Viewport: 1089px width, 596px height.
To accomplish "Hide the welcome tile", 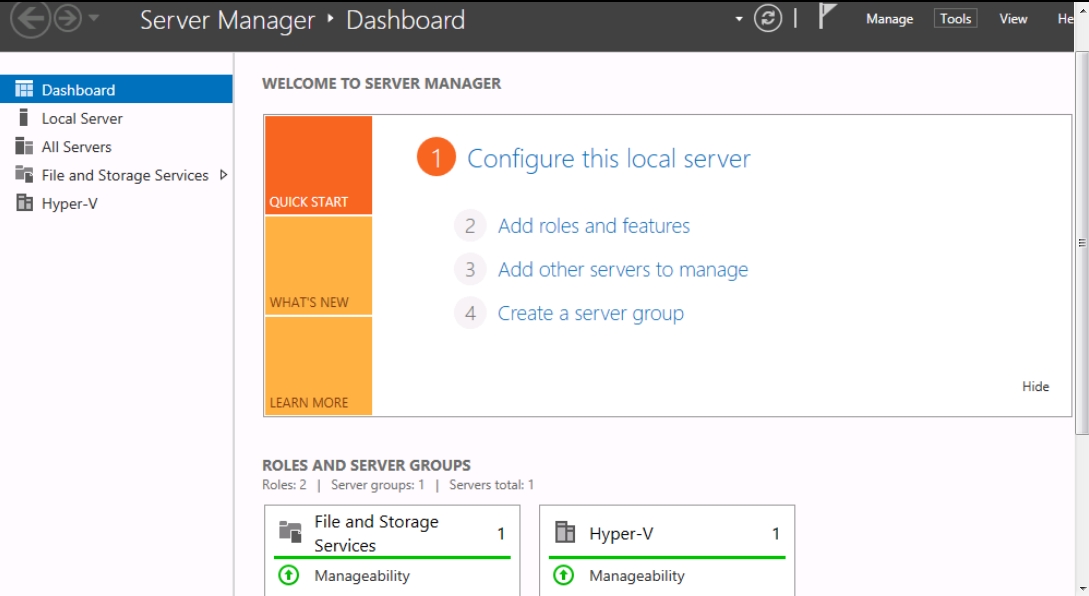I will pyautogui.click(x=1035, y=386).
